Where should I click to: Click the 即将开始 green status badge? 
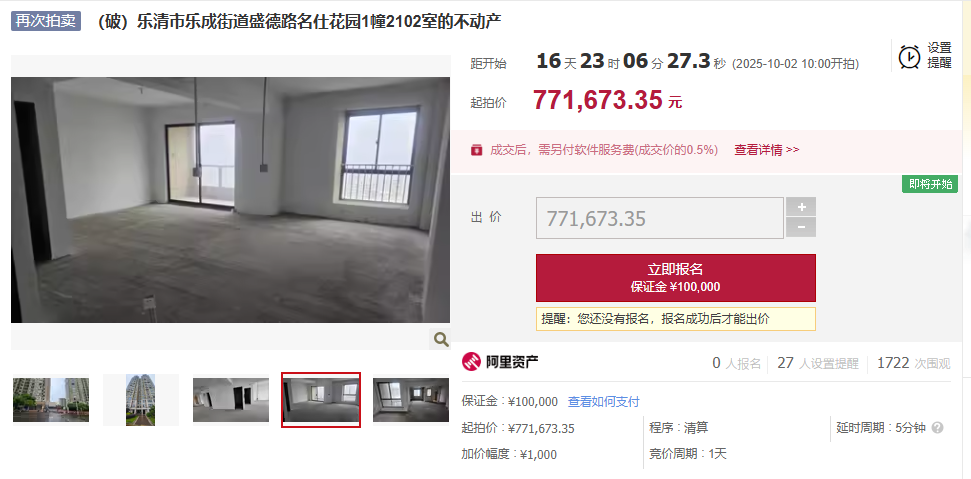click(x=930, y=184)
